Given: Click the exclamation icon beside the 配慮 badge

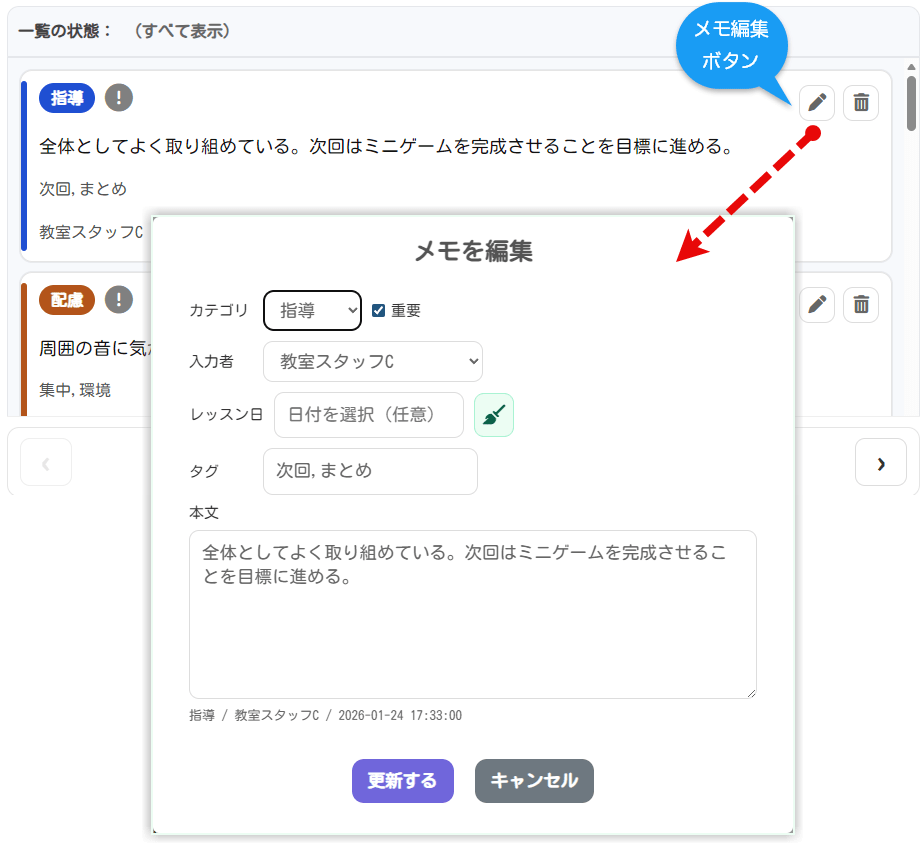Looking at the screenshot, I should point(119,299).
